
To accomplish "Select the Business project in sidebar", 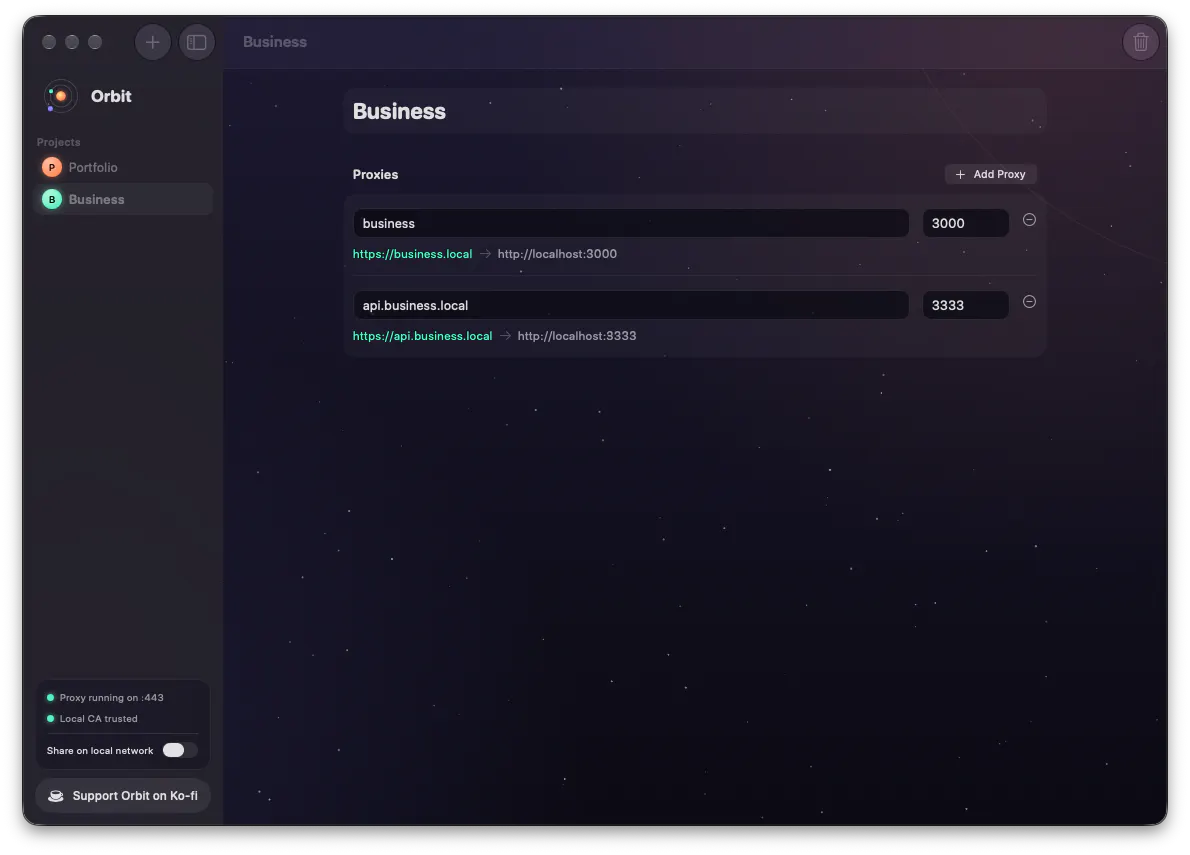I will tap(124, 200).
